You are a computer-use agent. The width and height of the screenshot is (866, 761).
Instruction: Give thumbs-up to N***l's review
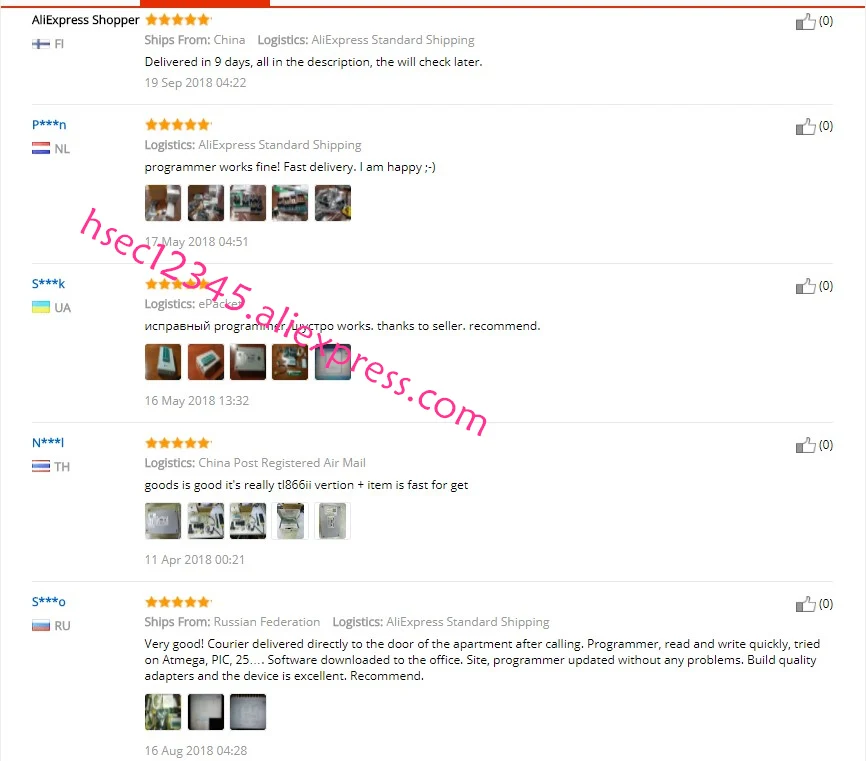805,445
